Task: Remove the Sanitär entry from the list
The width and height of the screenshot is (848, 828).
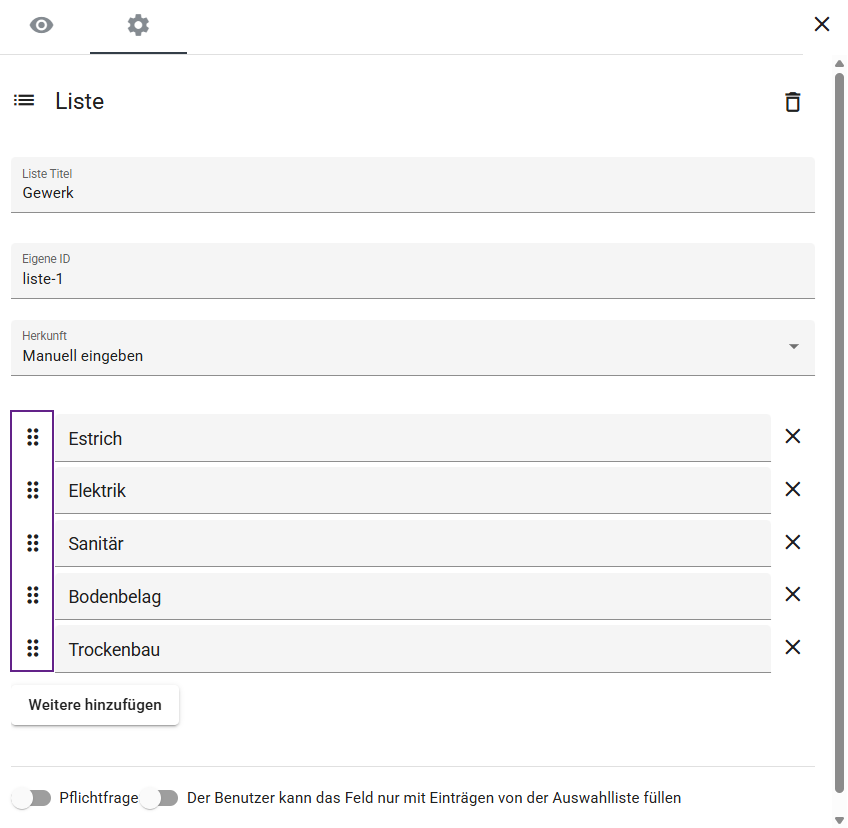Action: 792,543
